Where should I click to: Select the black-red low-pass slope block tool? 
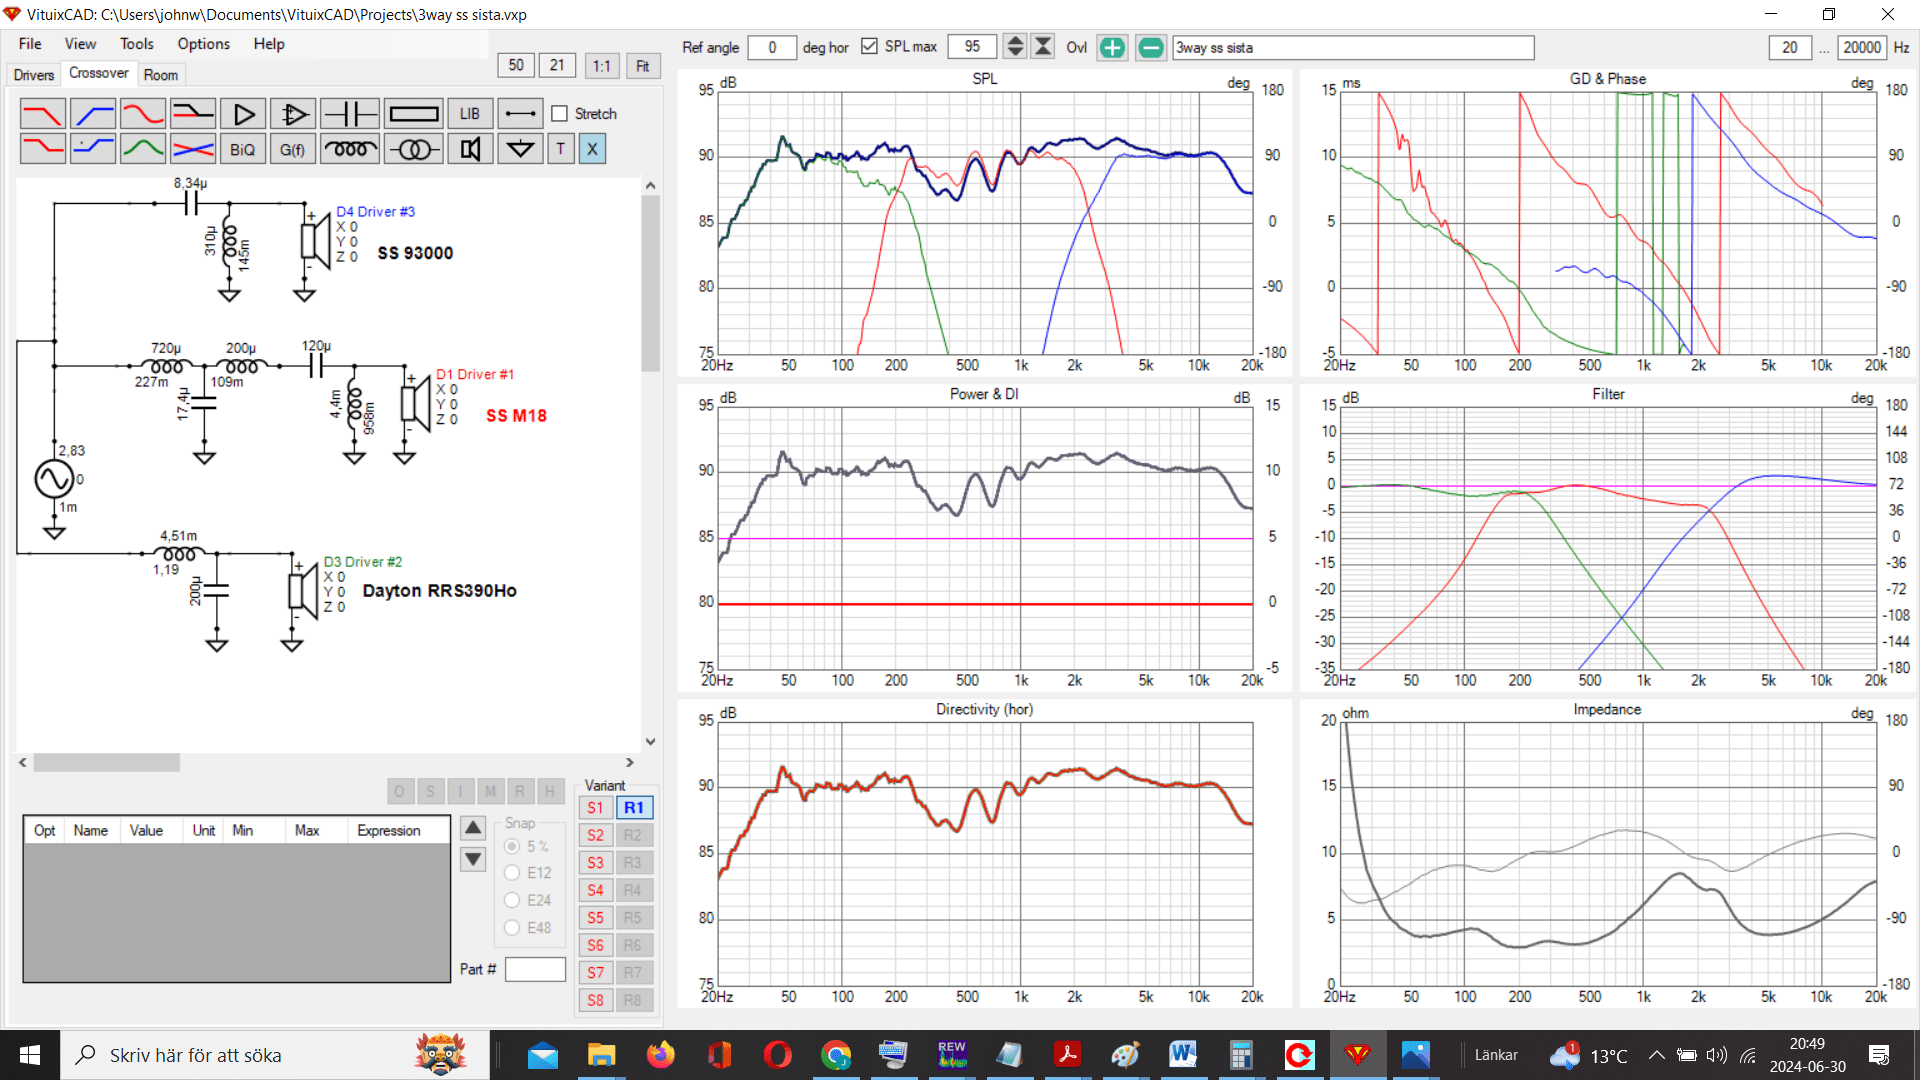[193, 114]
